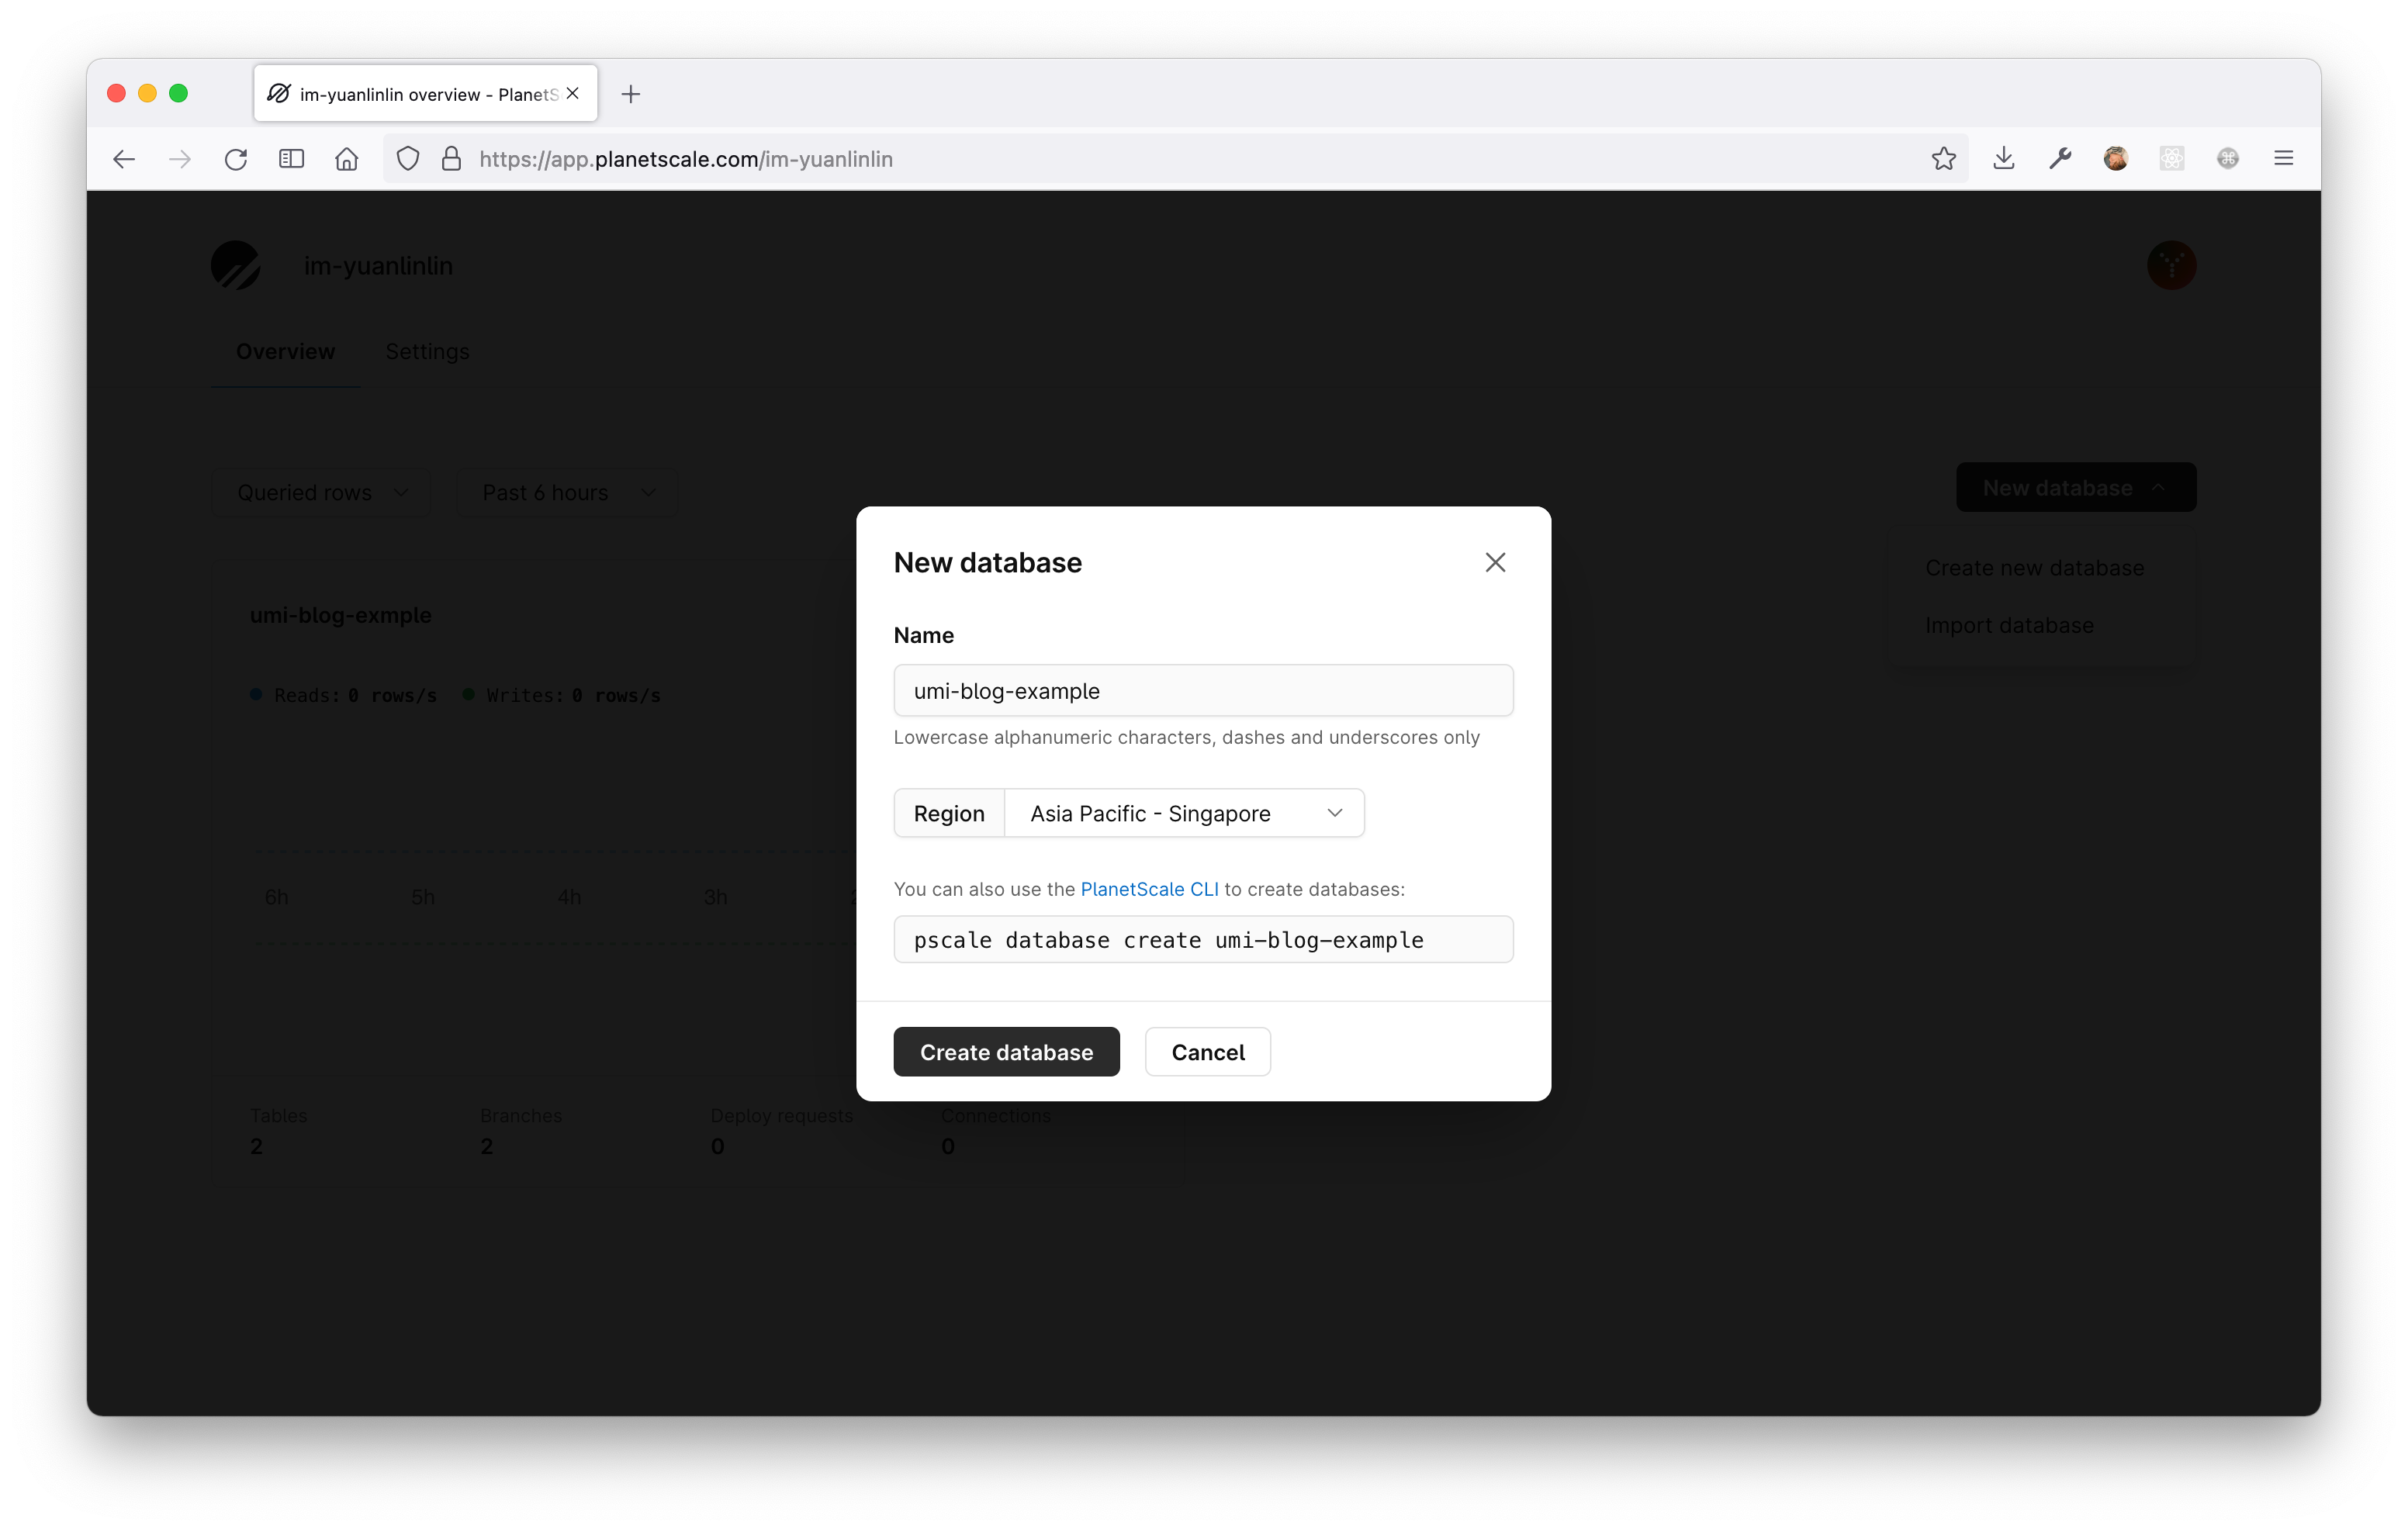The width and height of the screenshot is (2408, 1531).
Task: Click the Settings tab
Action: tap(428, 351)
